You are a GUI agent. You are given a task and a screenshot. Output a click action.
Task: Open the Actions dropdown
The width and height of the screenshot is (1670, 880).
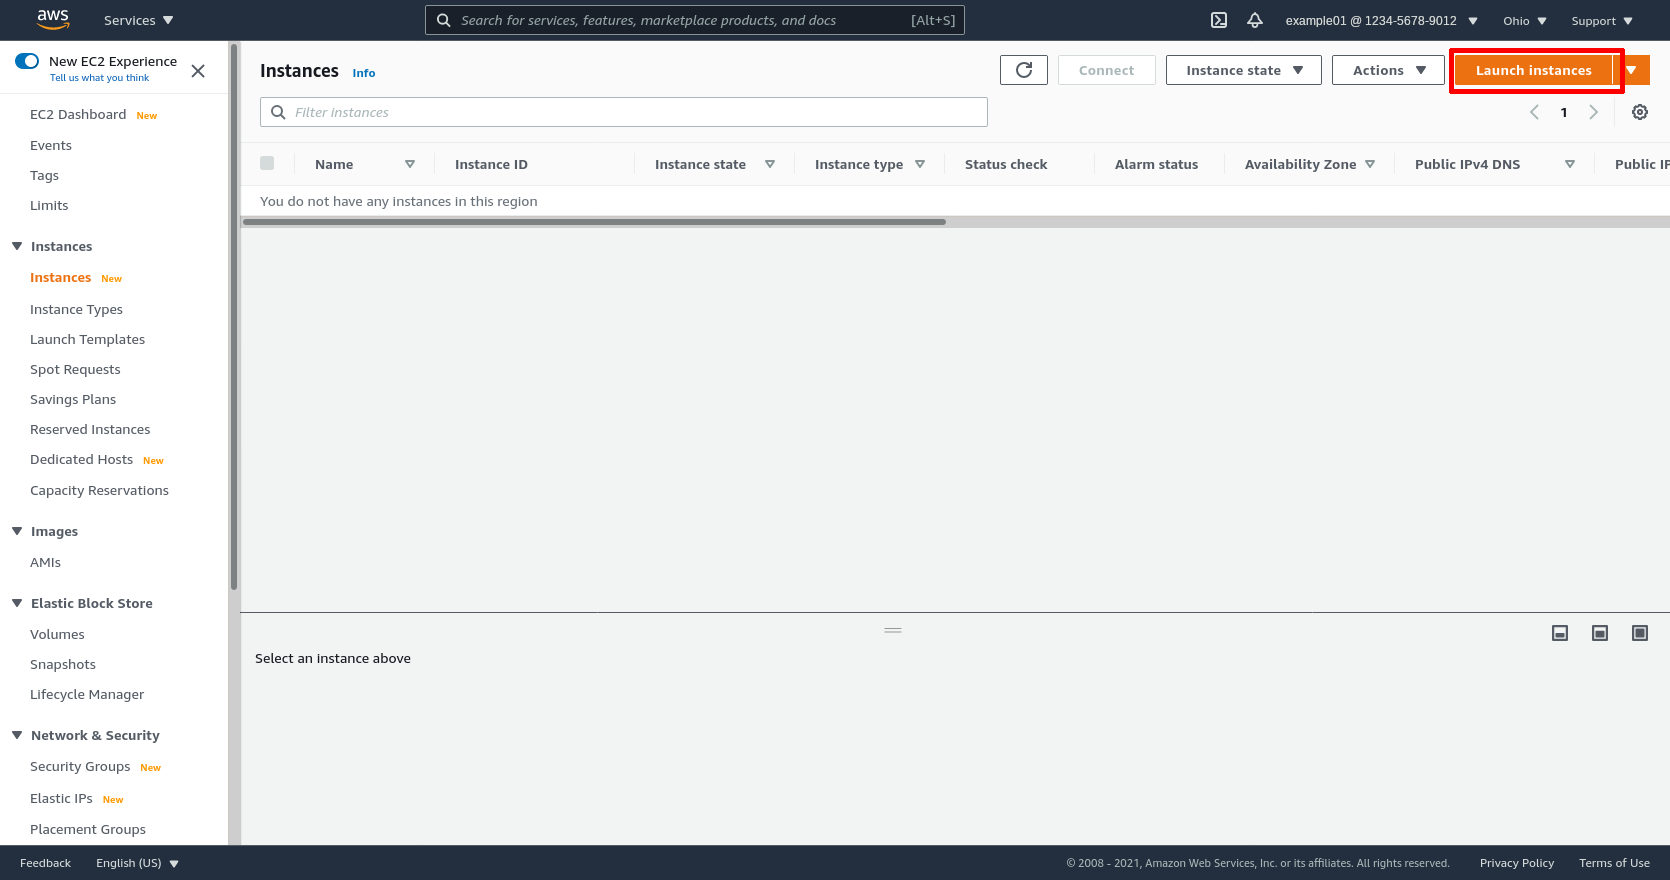1388,70
